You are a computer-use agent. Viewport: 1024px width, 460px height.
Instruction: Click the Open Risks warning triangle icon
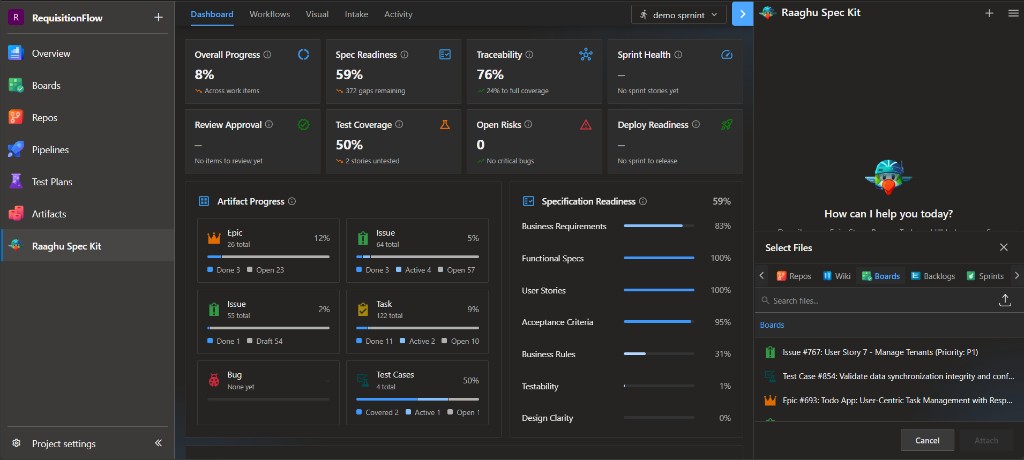pos(586,125)
